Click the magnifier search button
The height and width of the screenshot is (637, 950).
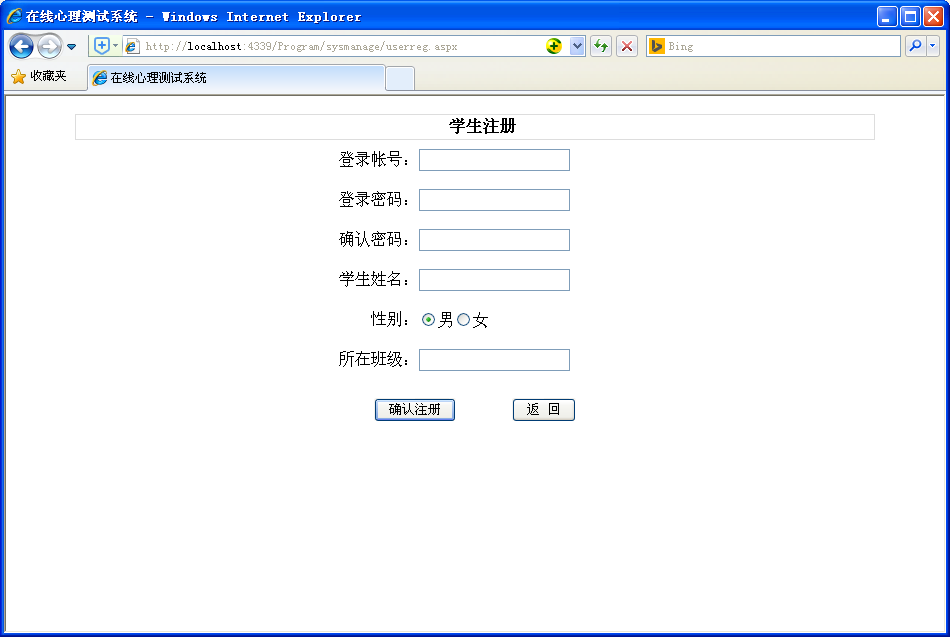[915, 46]
